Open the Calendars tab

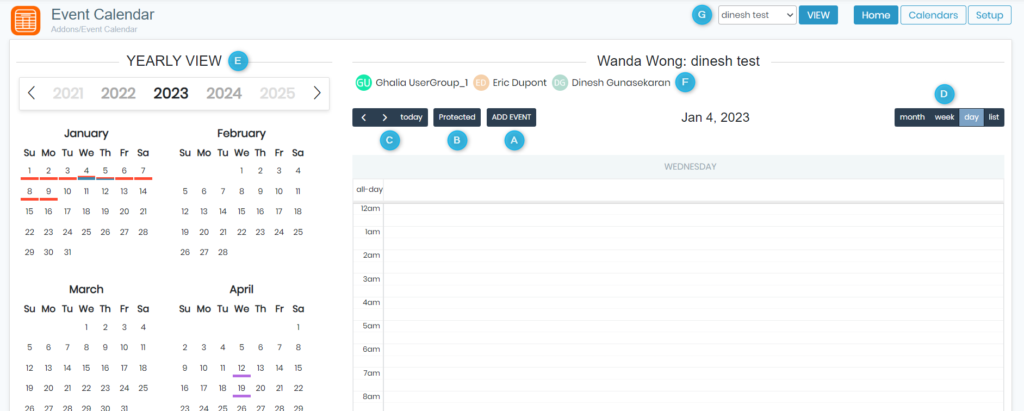[933, 14]
